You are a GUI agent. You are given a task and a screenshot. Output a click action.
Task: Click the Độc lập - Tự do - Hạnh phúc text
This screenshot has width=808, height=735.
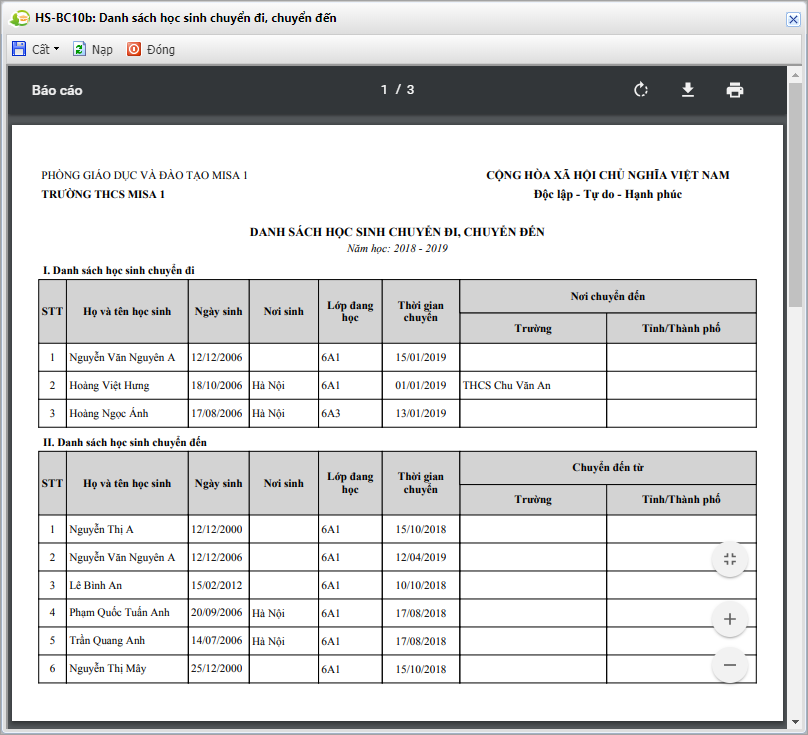point(608,194)
